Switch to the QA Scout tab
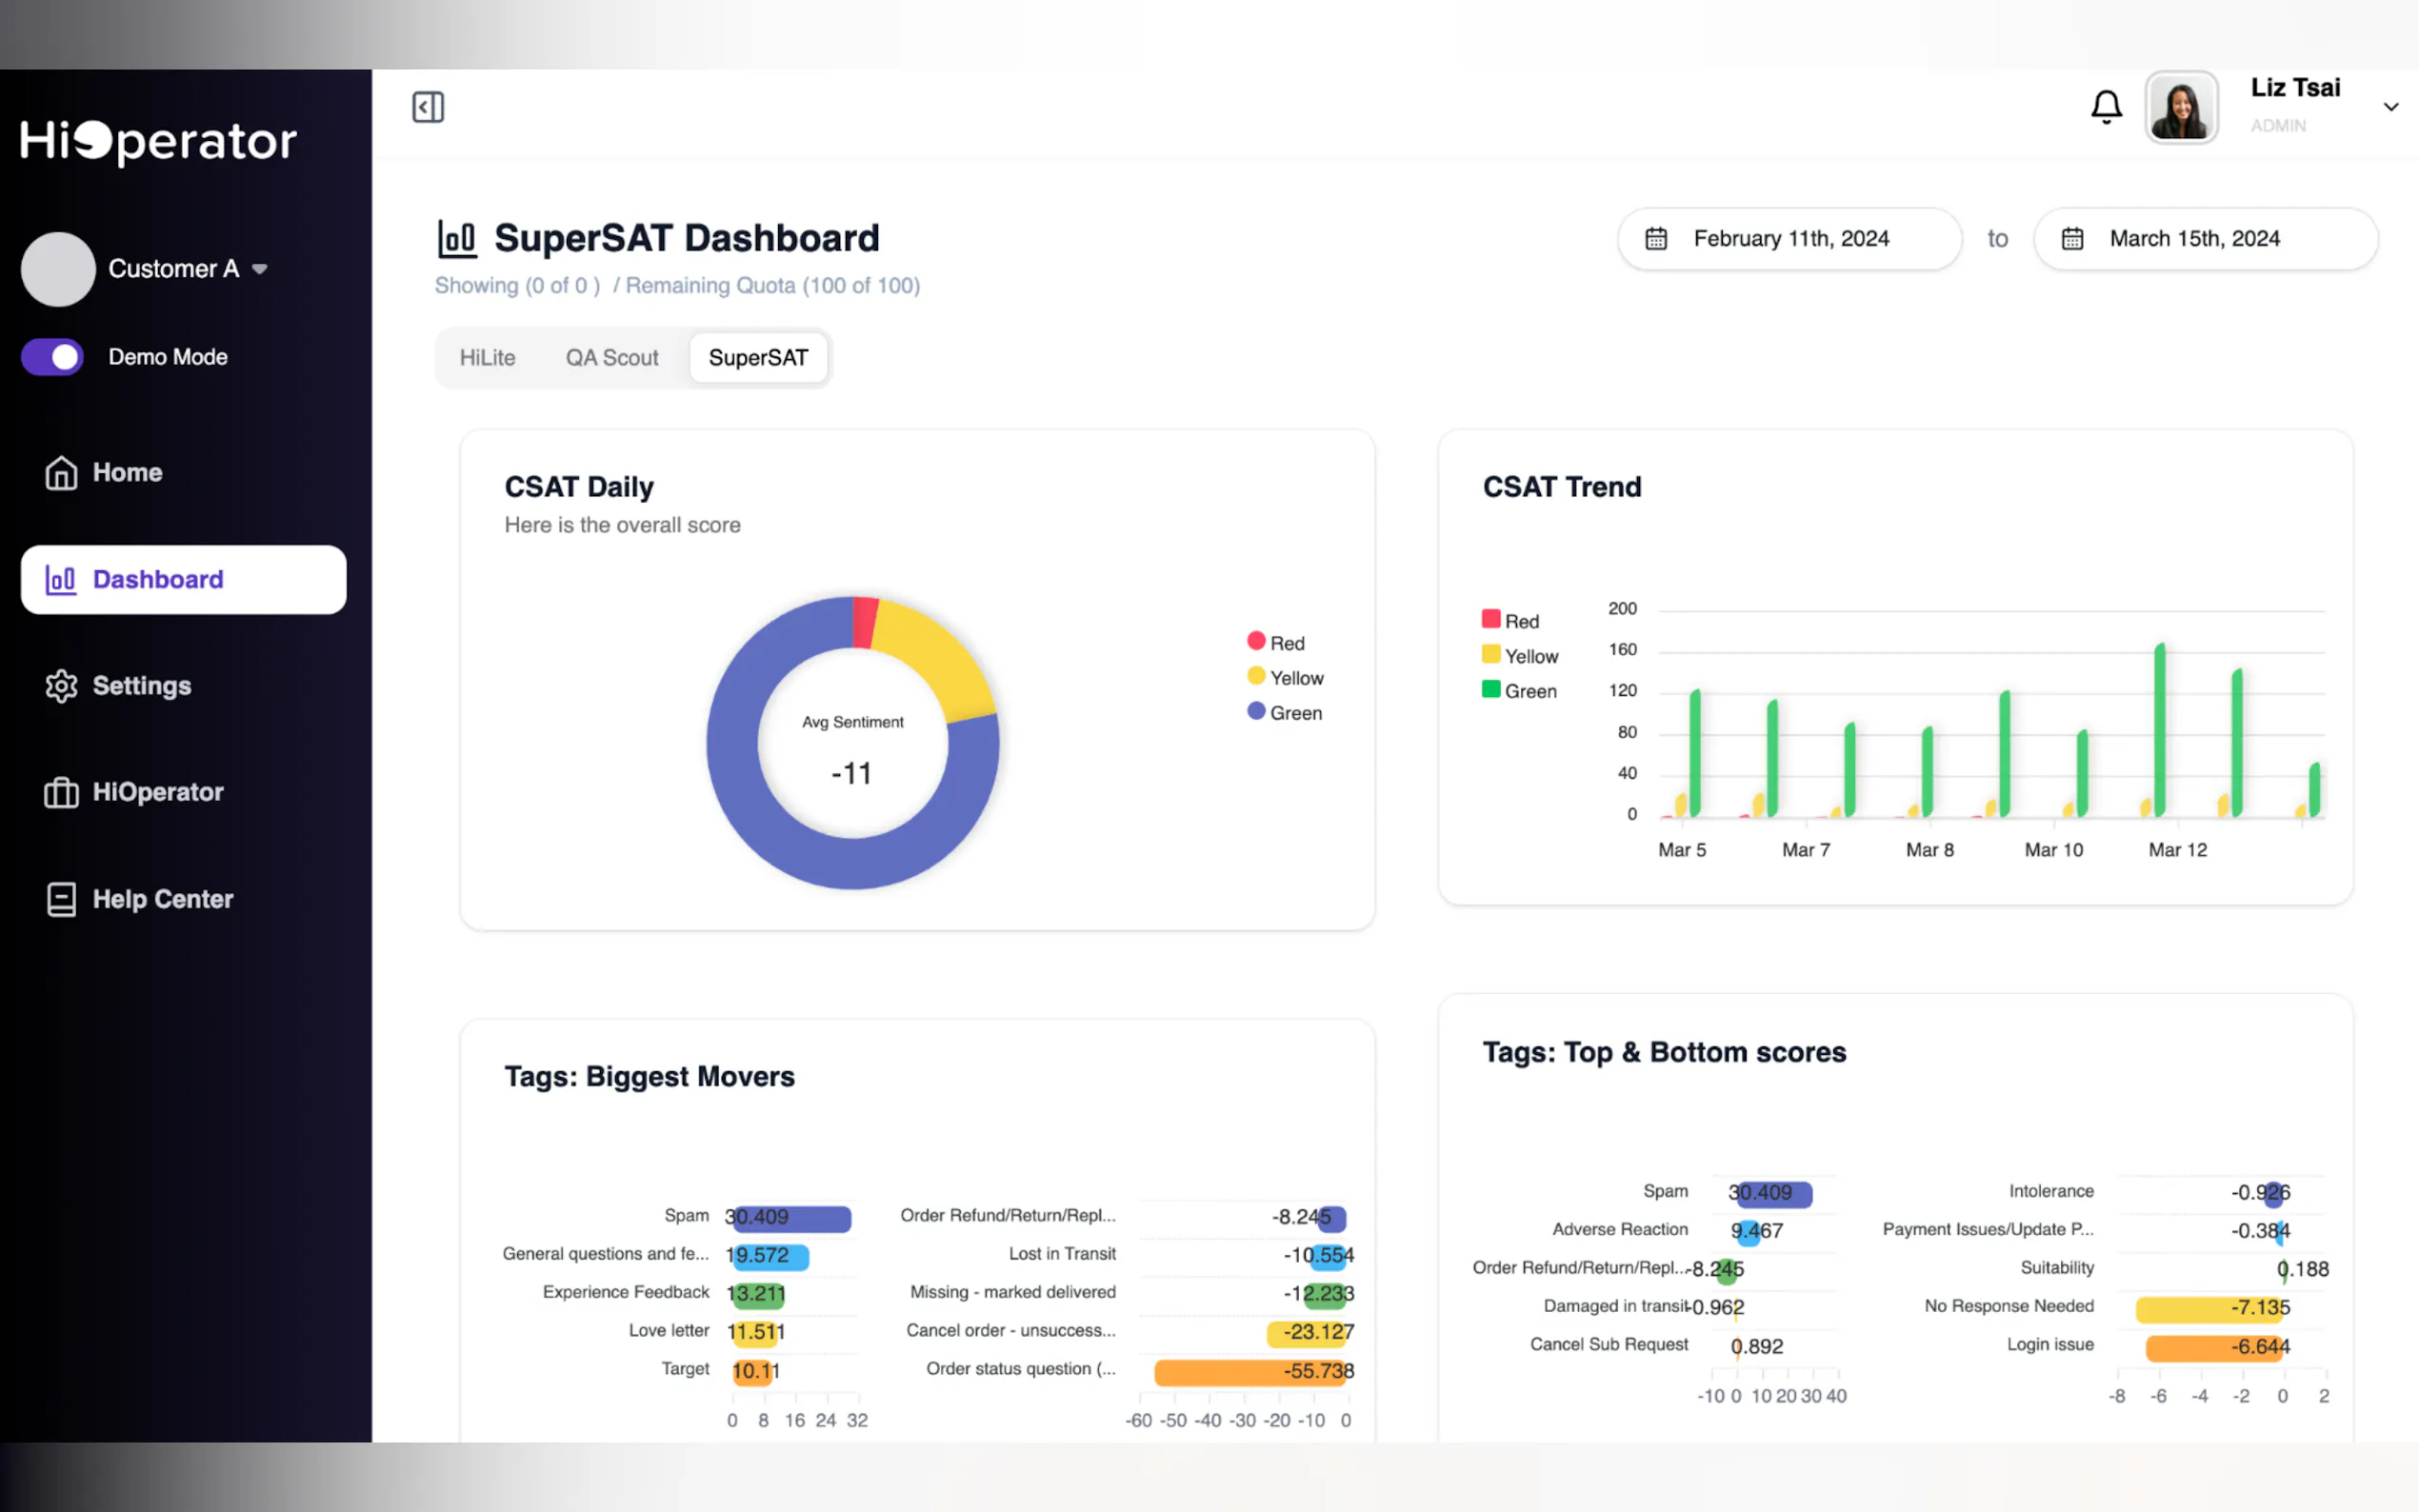 (x=612, y=358)
